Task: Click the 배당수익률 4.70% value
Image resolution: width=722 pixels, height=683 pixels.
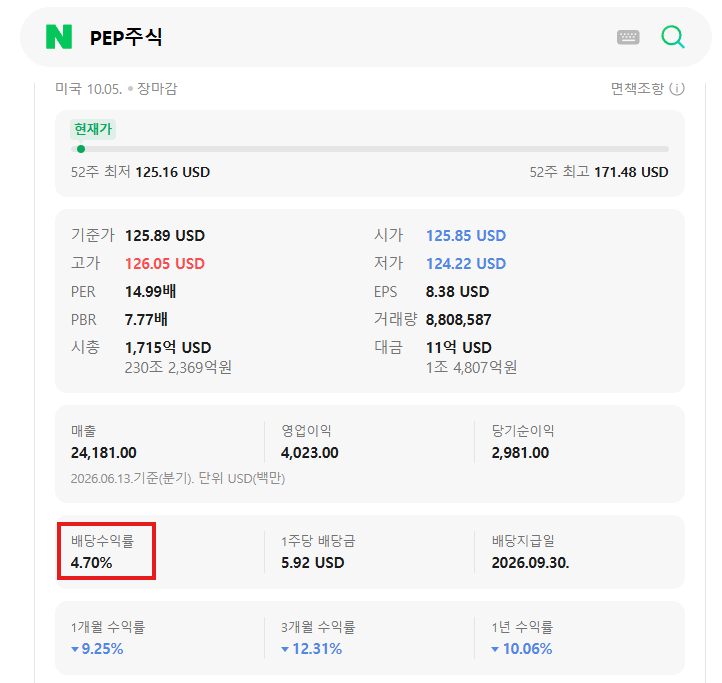Action: tap(91, 563)
